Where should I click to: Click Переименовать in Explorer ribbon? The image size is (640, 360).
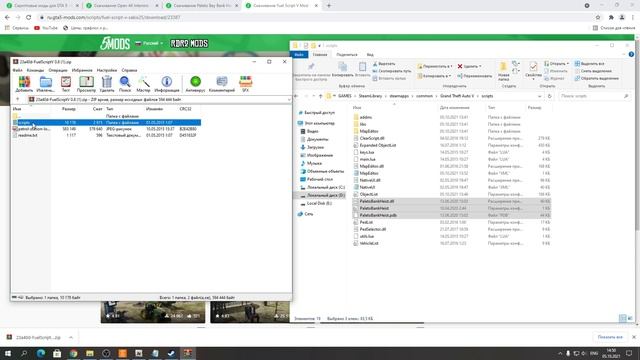click(x=475, y=76)
